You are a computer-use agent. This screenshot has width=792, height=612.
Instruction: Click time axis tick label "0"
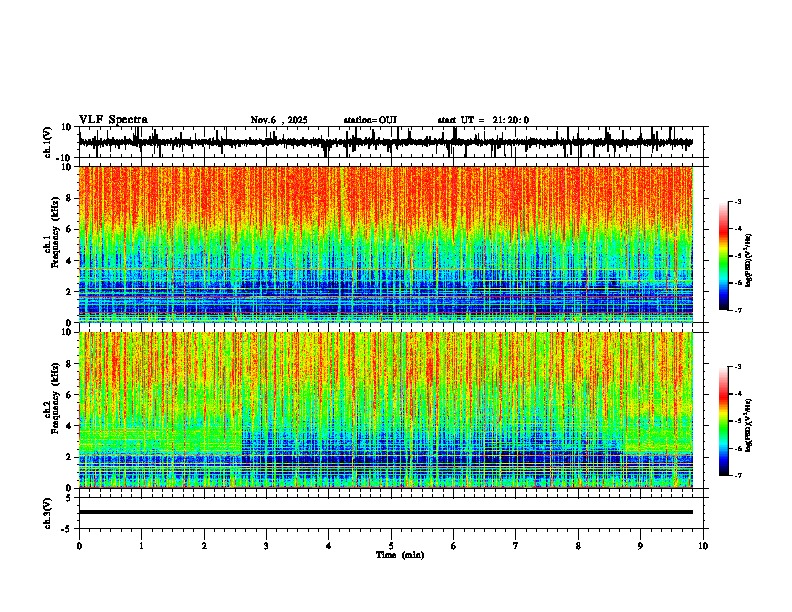(79, 546)
